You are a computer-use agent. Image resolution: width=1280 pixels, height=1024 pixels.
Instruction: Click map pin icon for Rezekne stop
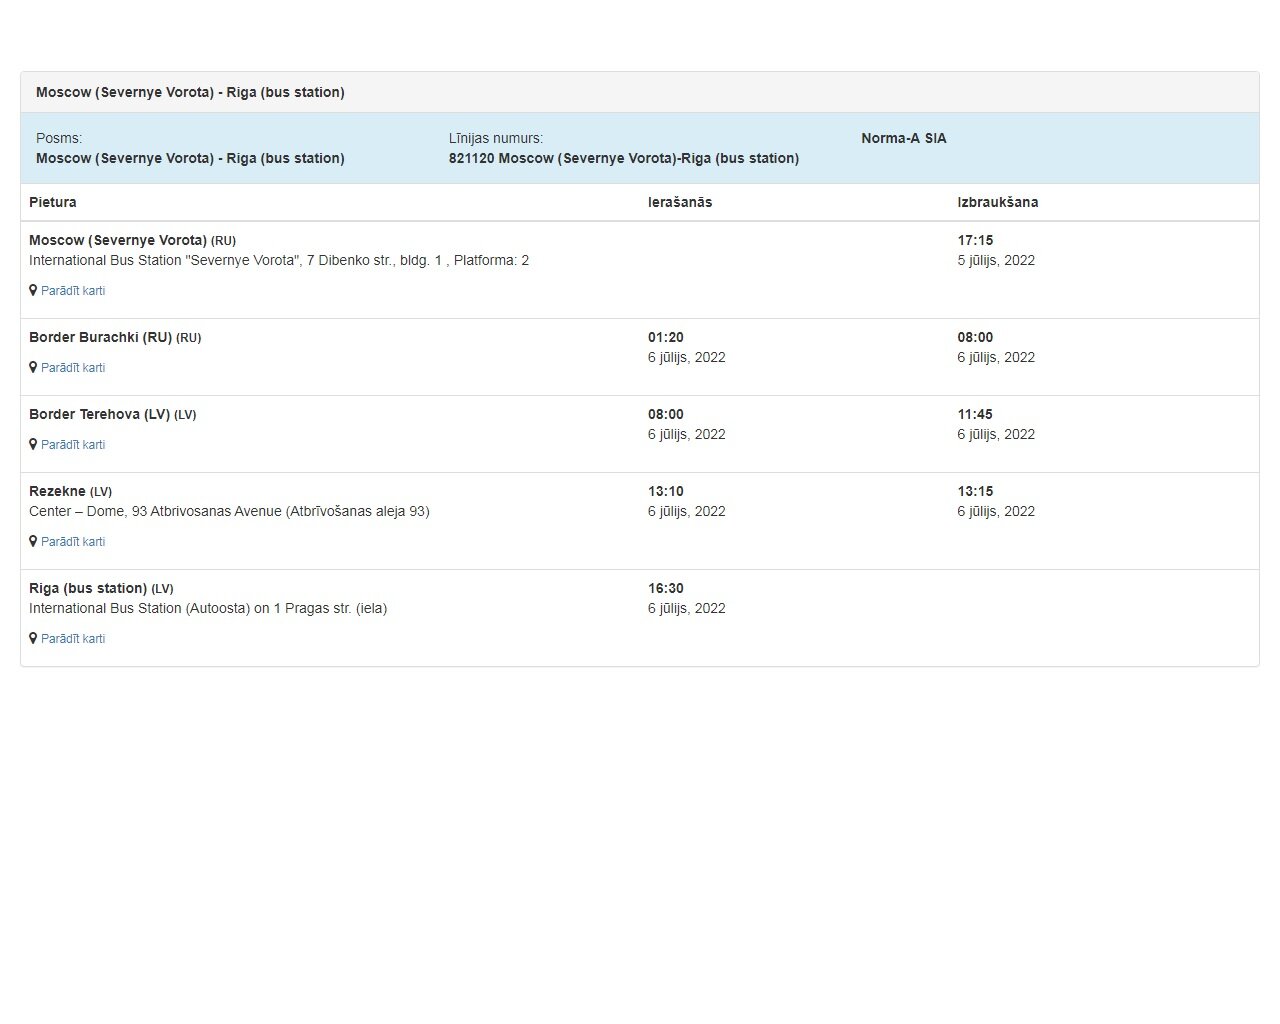[x=33, y=541]
